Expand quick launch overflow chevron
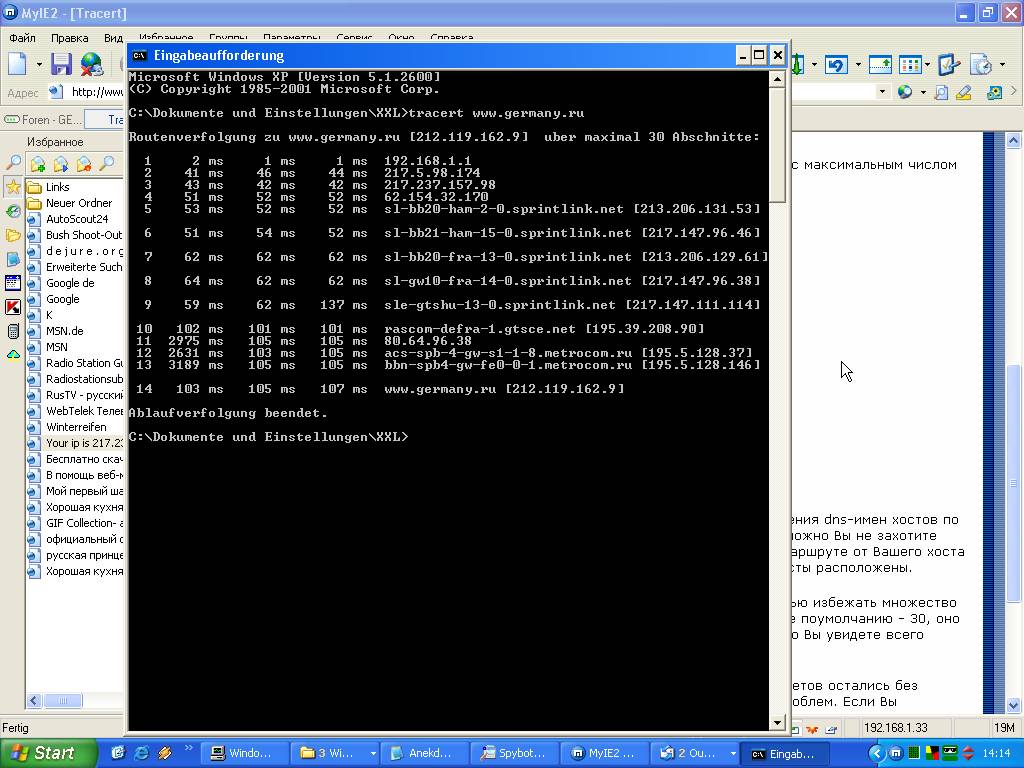The width and height of the screenshot is (1024, 768). [189, 748]
